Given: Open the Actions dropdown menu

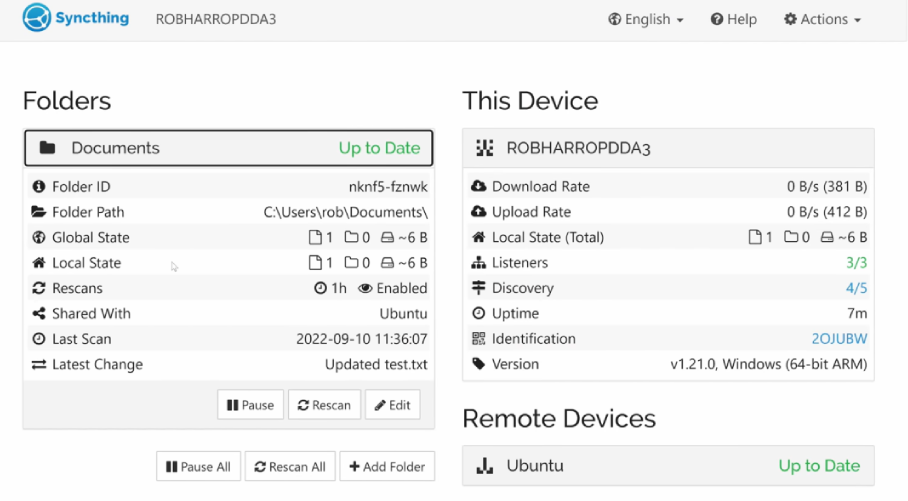Looking at the screenshot, I should [822, 19].
